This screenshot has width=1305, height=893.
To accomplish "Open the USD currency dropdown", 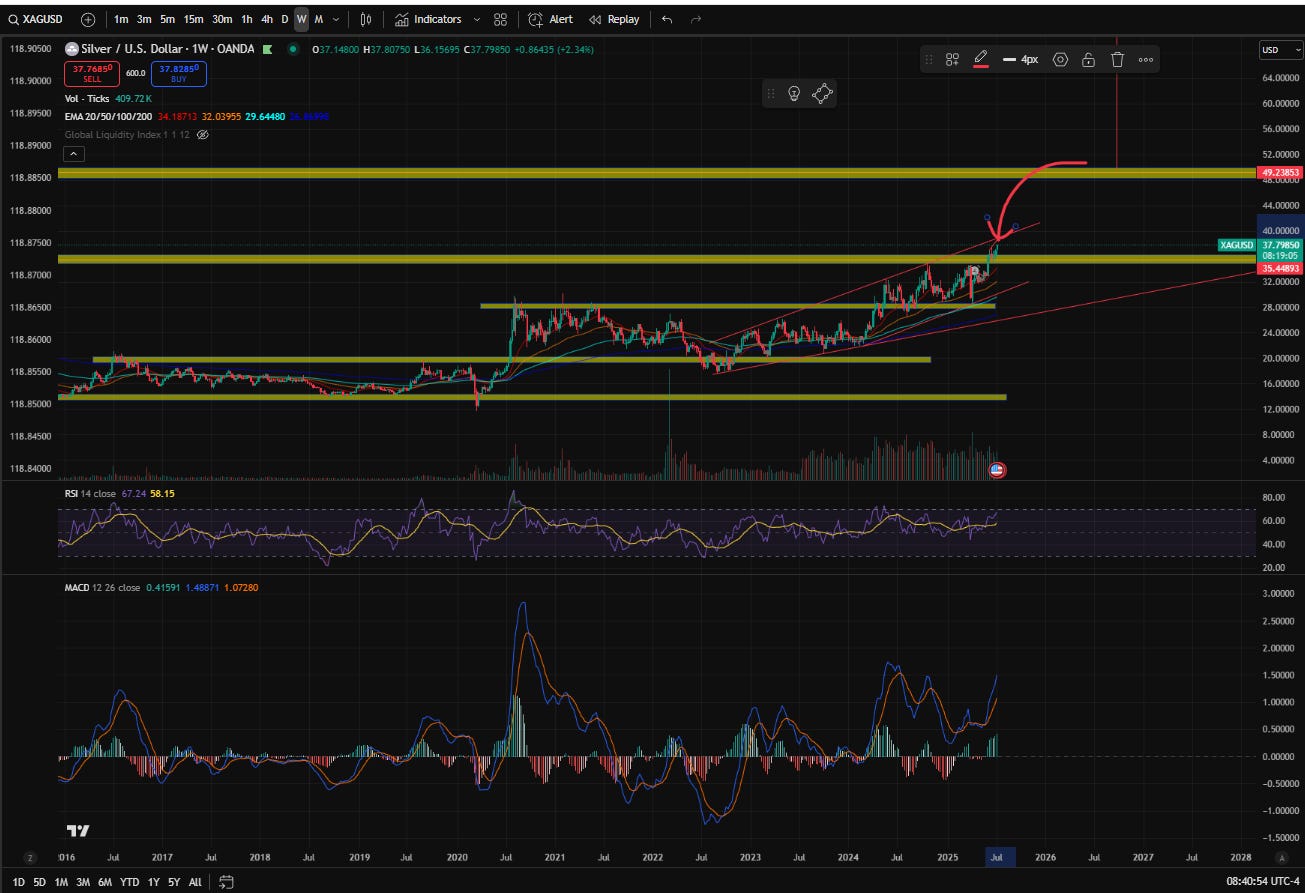I will pos(1280,49).
